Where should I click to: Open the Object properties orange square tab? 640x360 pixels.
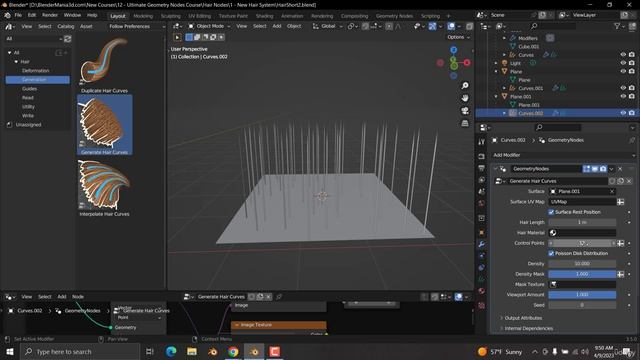click(482, 232)
